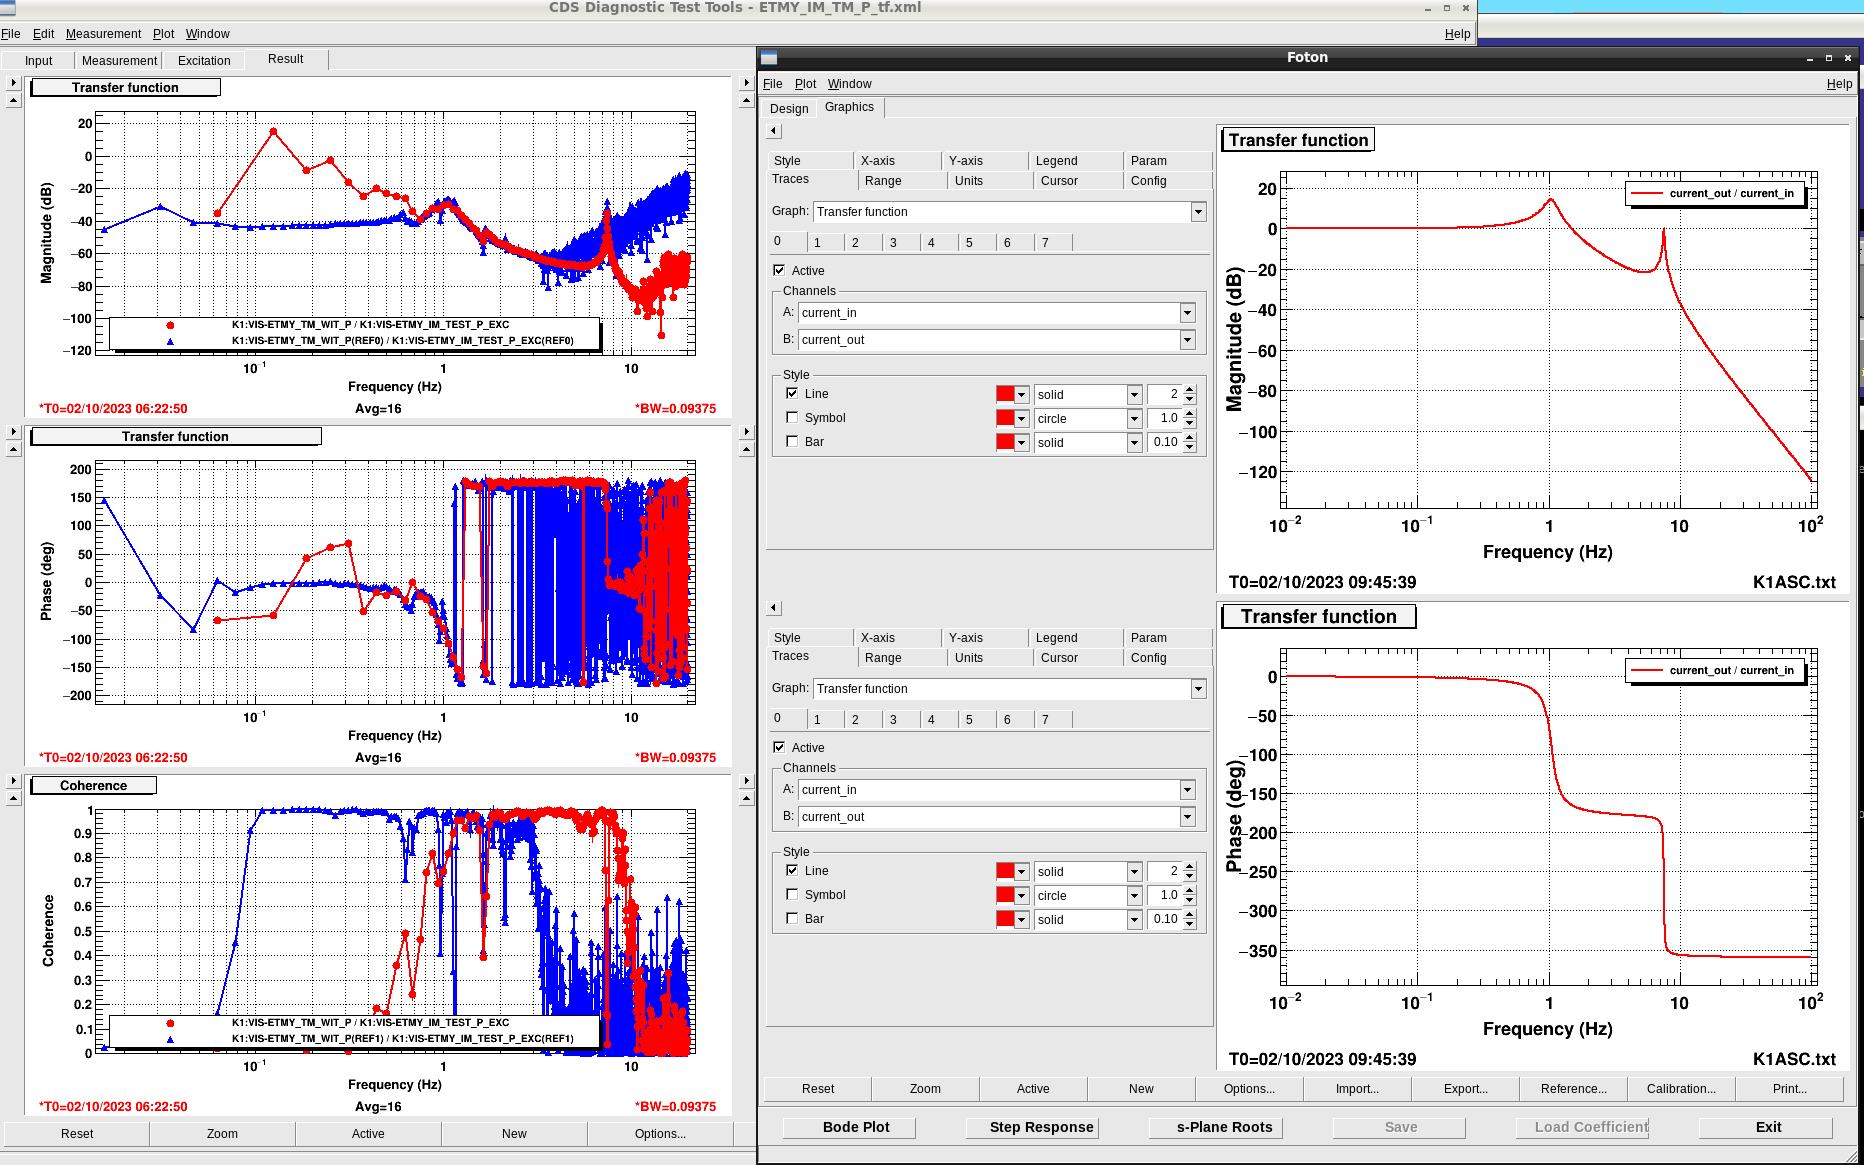The width and height of the screenshot is (1864, 1165).
Task: Click the red Line color swatch in the upper Style panel
Action: click(1005, 394)
